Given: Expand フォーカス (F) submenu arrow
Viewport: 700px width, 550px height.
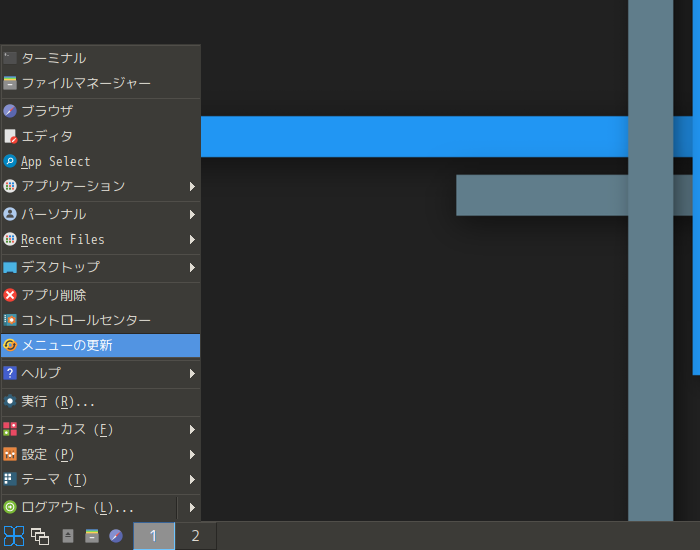Looking at the screenshot, I should [192, 429].
